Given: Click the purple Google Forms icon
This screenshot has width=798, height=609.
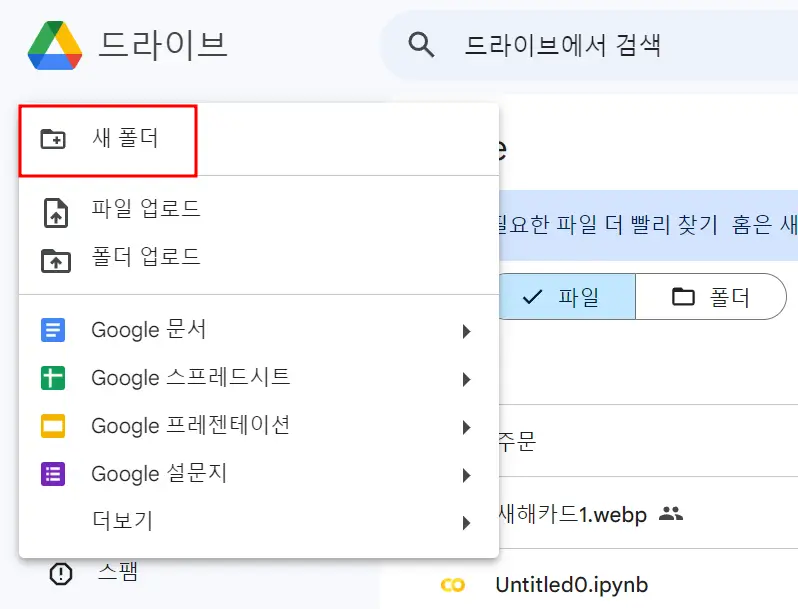Looking at the screenshot, I should pyautogui.click(x=53, y=474).
